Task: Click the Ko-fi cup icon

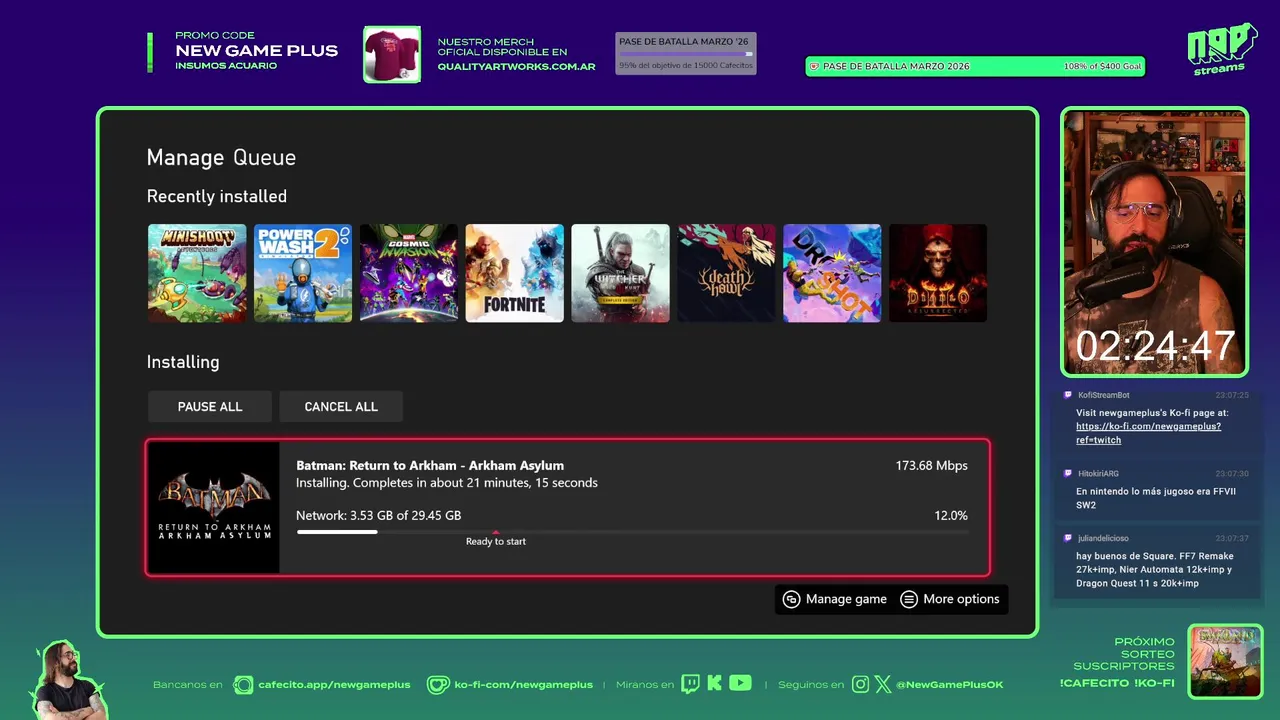Action: pos(438,685)
